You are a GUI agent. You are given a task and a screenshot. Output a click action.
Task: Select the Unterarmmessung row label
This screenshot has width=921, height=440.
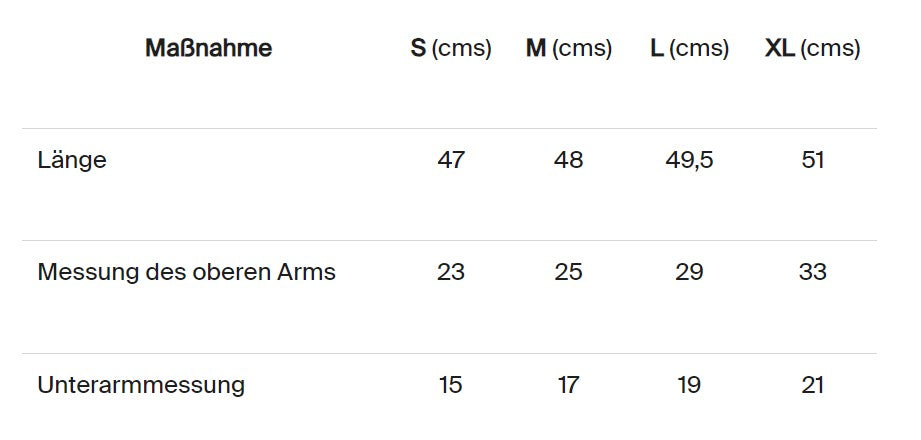[141, 385]
